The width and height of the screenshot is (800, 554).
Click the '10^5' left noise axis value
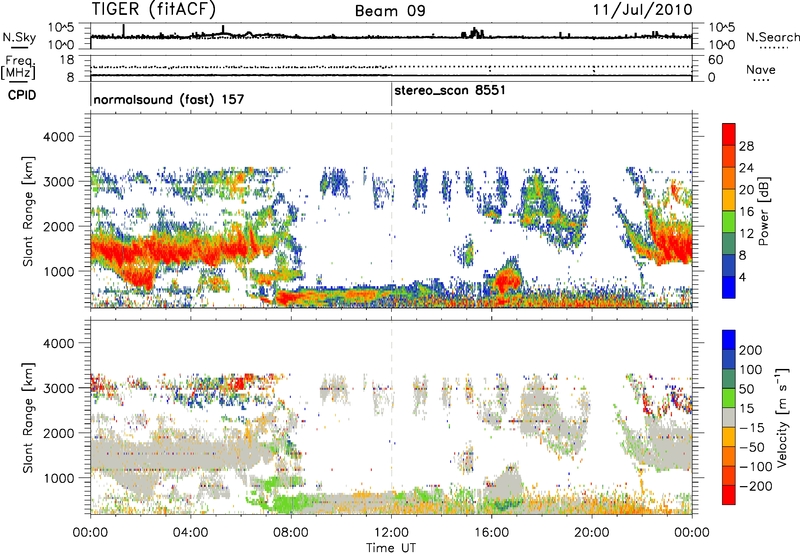click(x=62, y=28)
